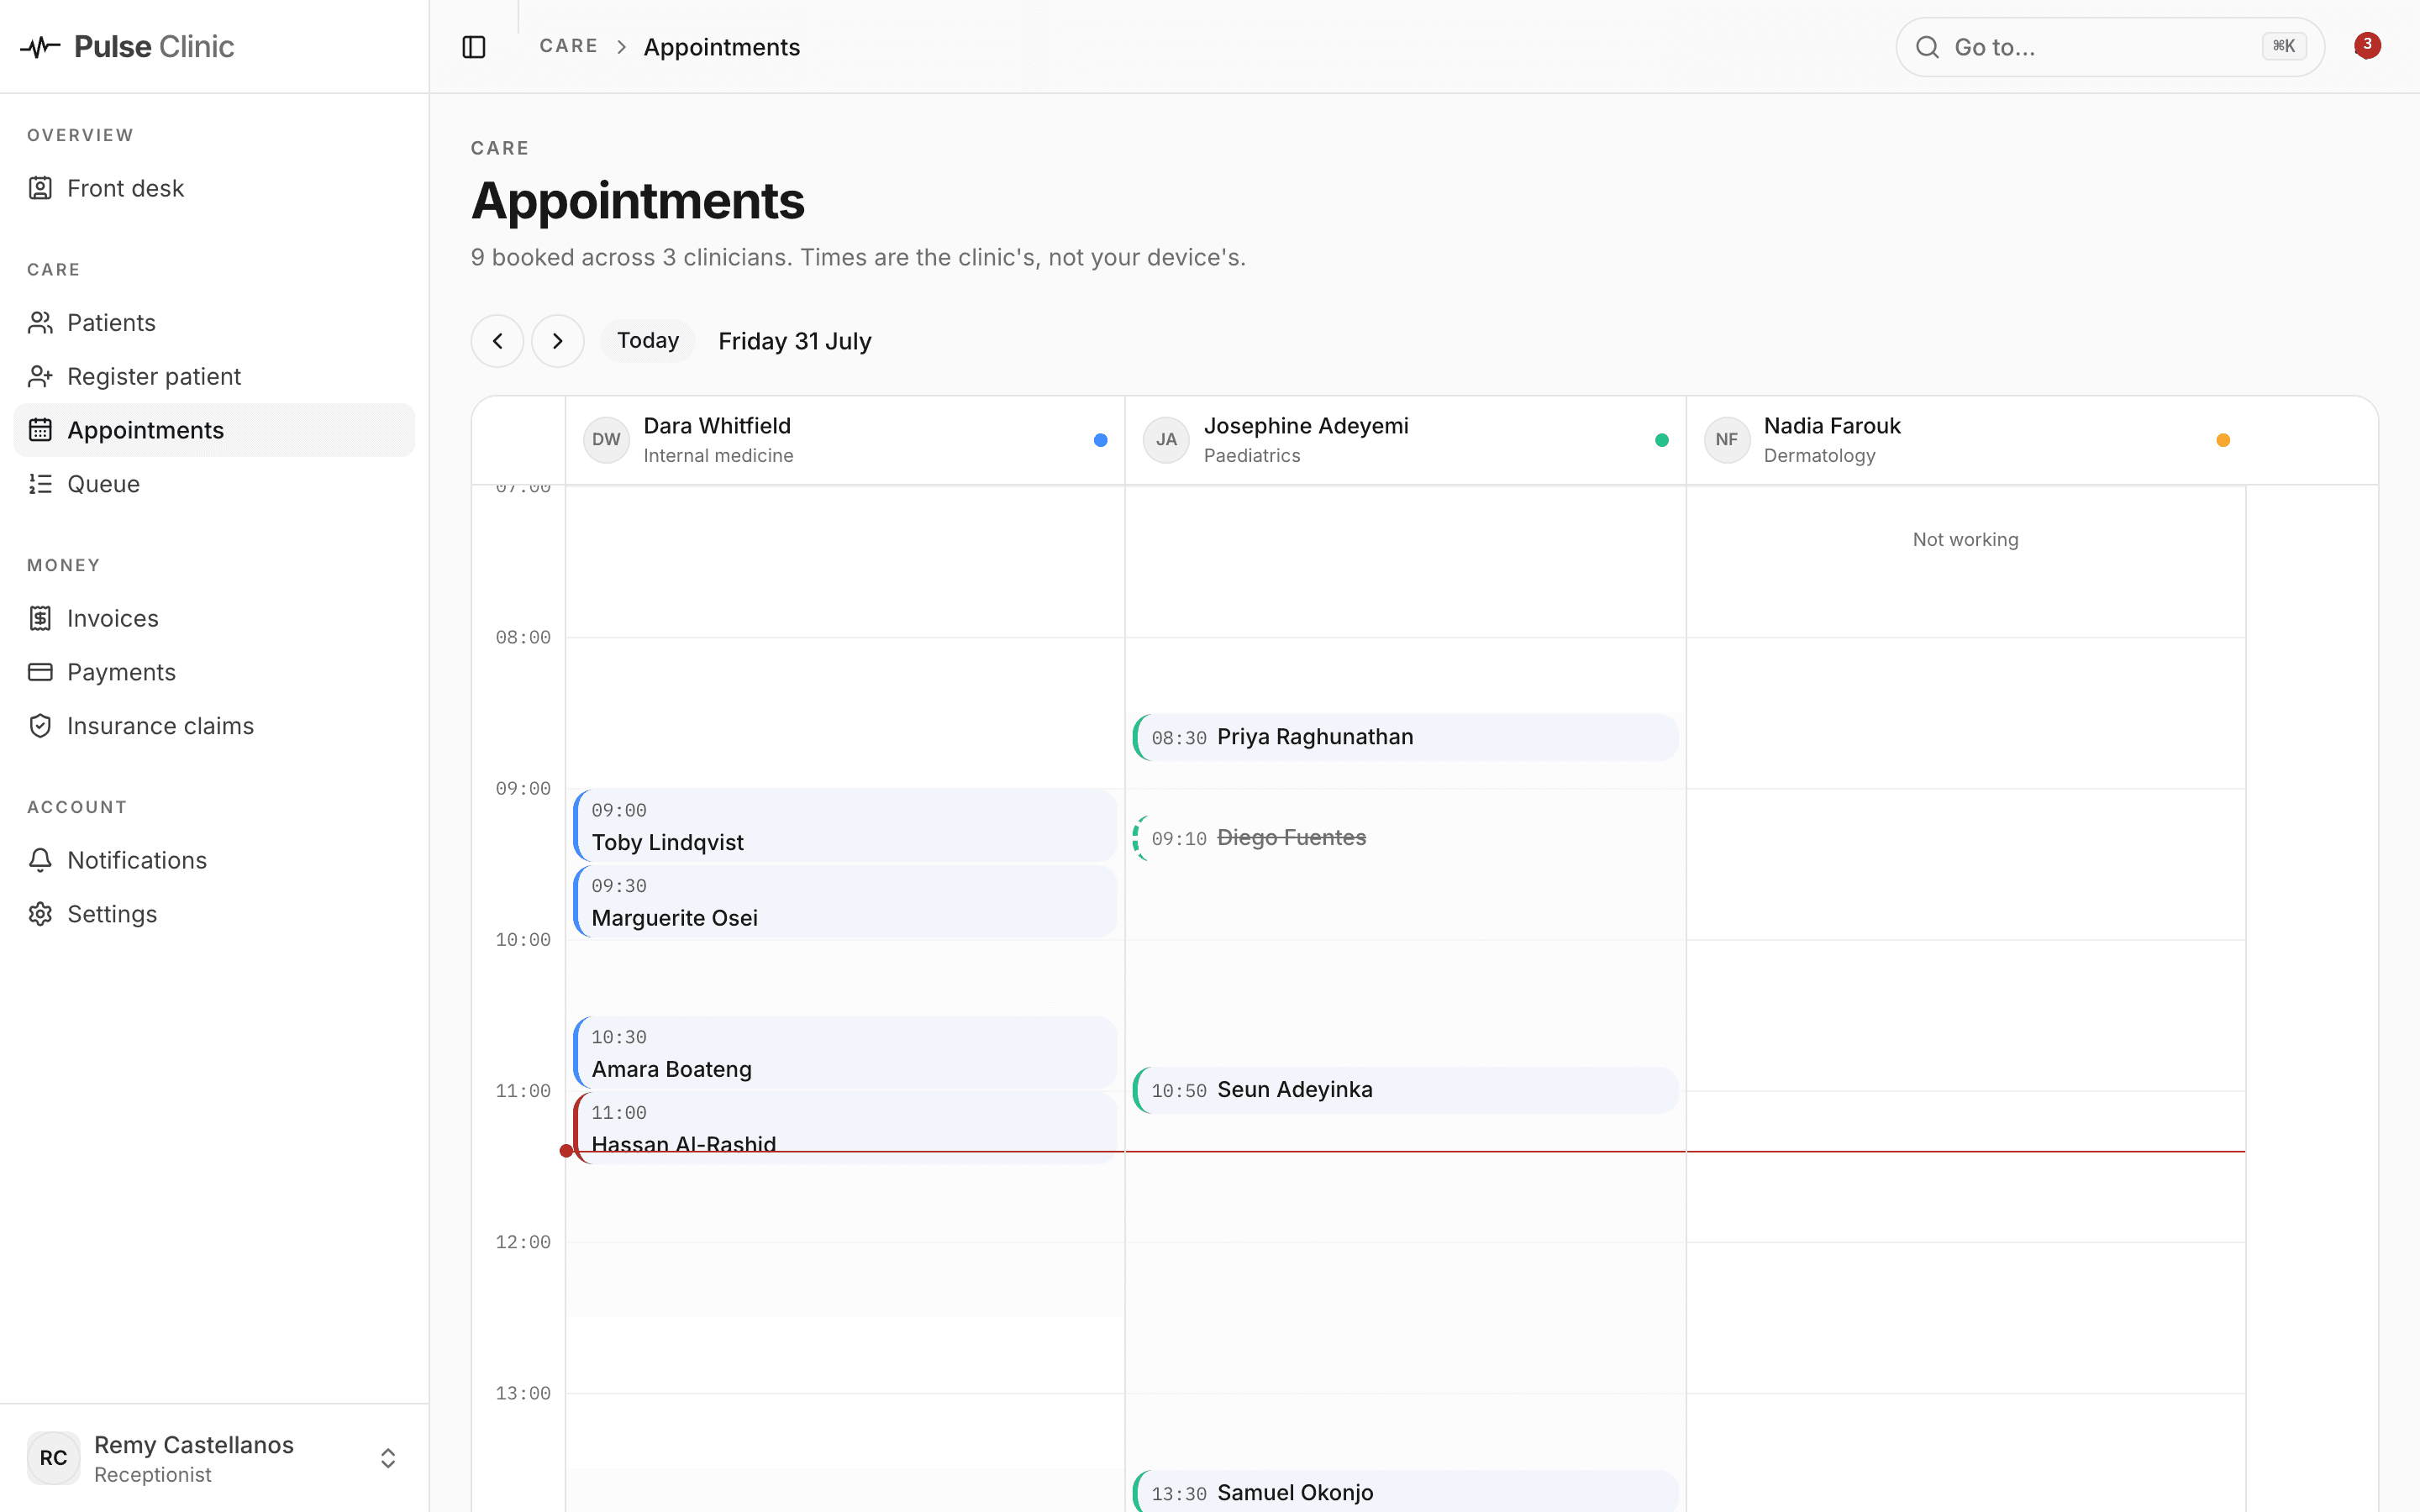Open the 10:50 Seun Adeyinka appointment
Image resolution: width=2420 pixels, height=1512 pixels.
click(x=1405, y=1090)
